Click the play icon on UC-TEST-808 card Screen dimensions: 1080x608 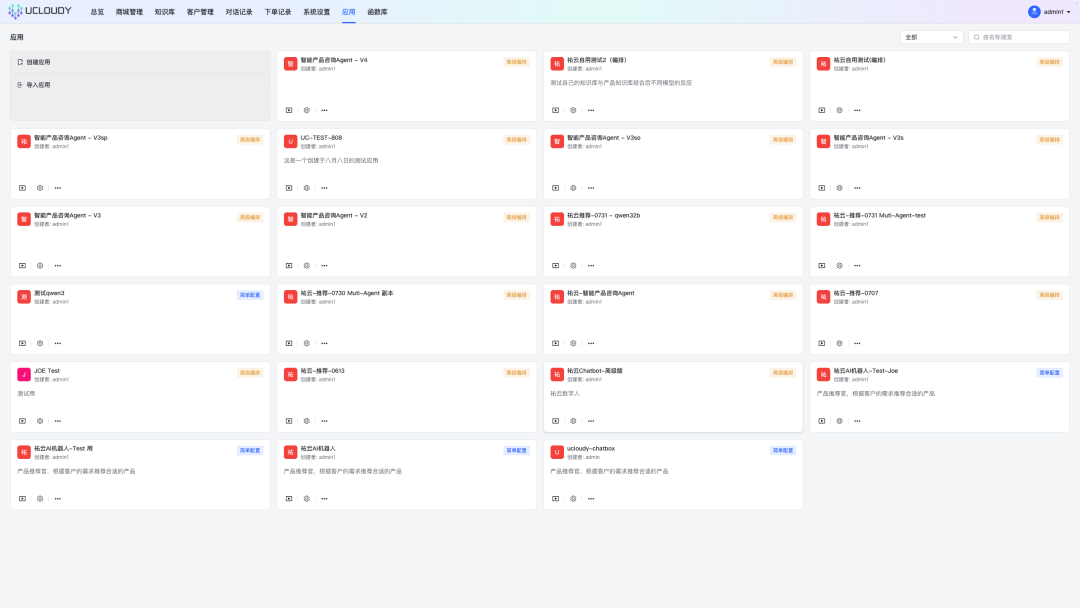tap(289, 187)
